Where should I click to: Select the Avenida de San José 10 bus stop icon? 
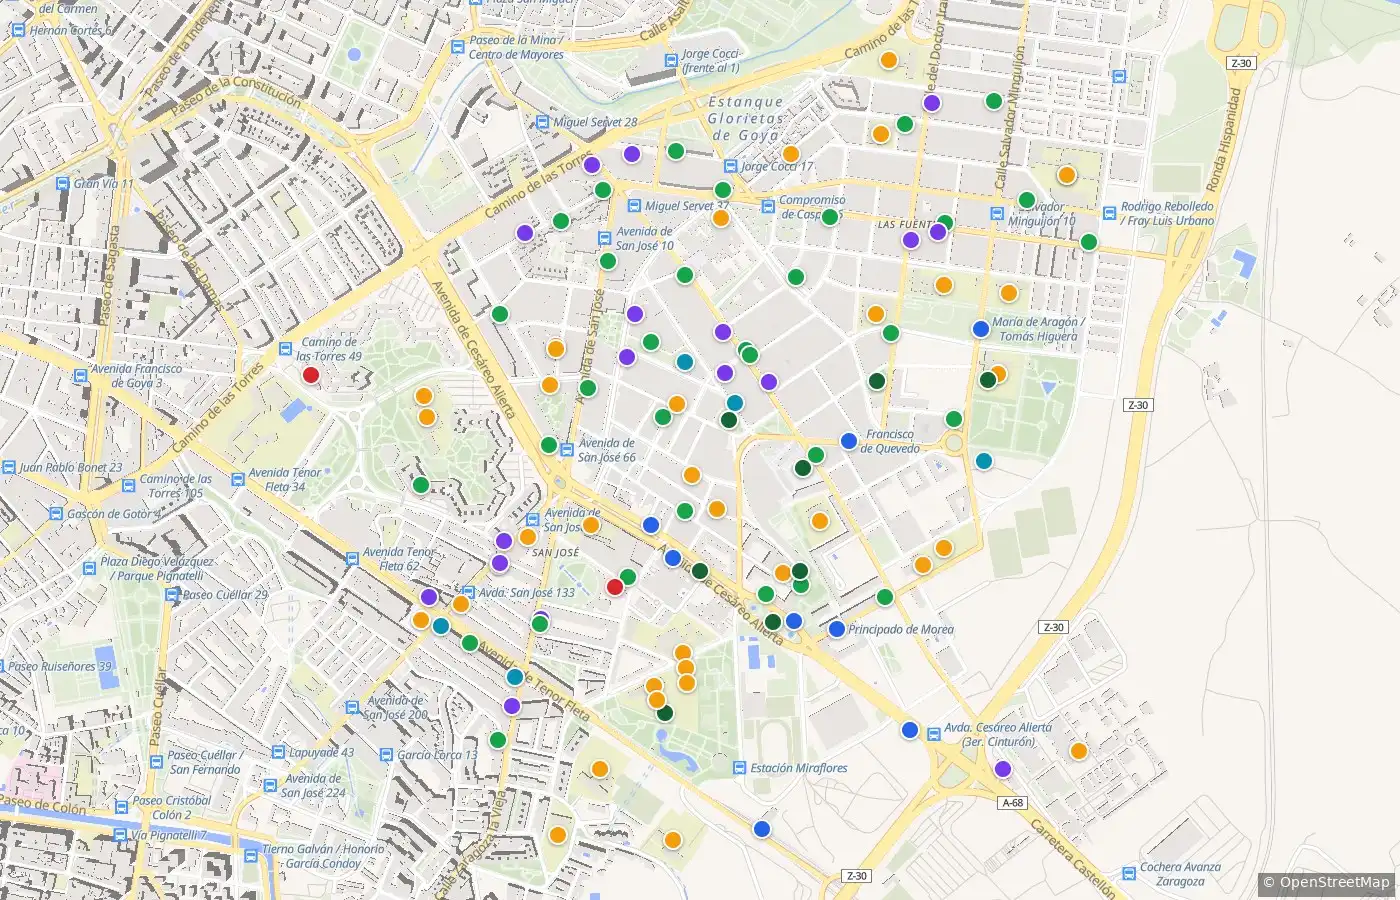[x=604, y=238]
